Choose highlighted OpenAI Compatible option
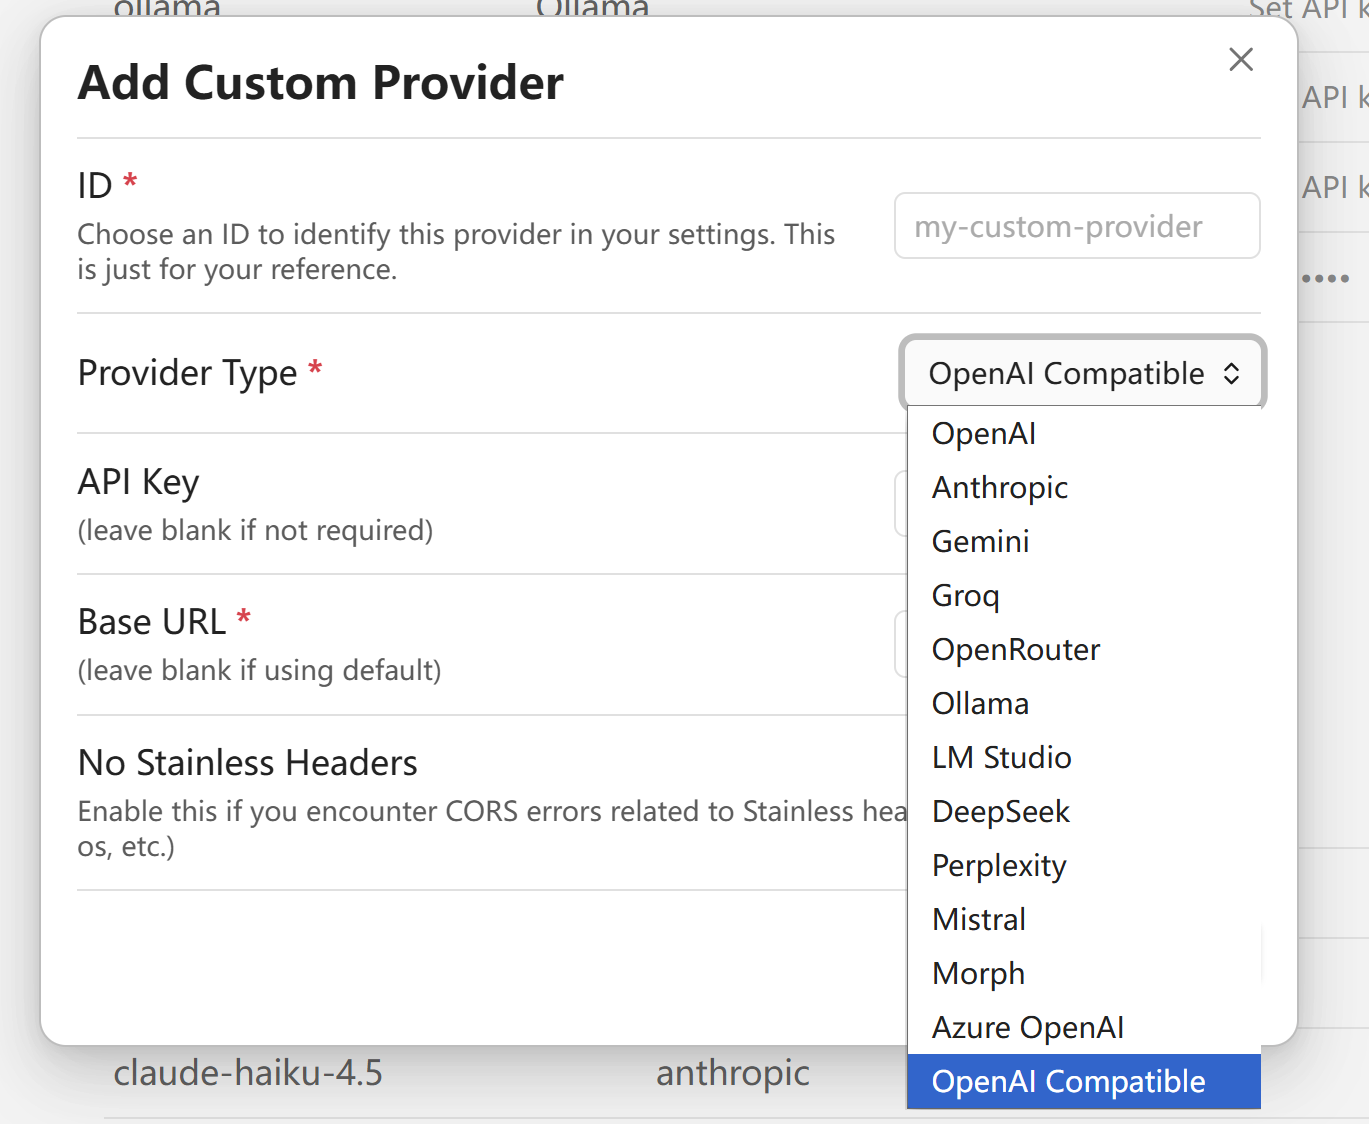Screen dimensions: 1369x1124 (1084, 1082)
